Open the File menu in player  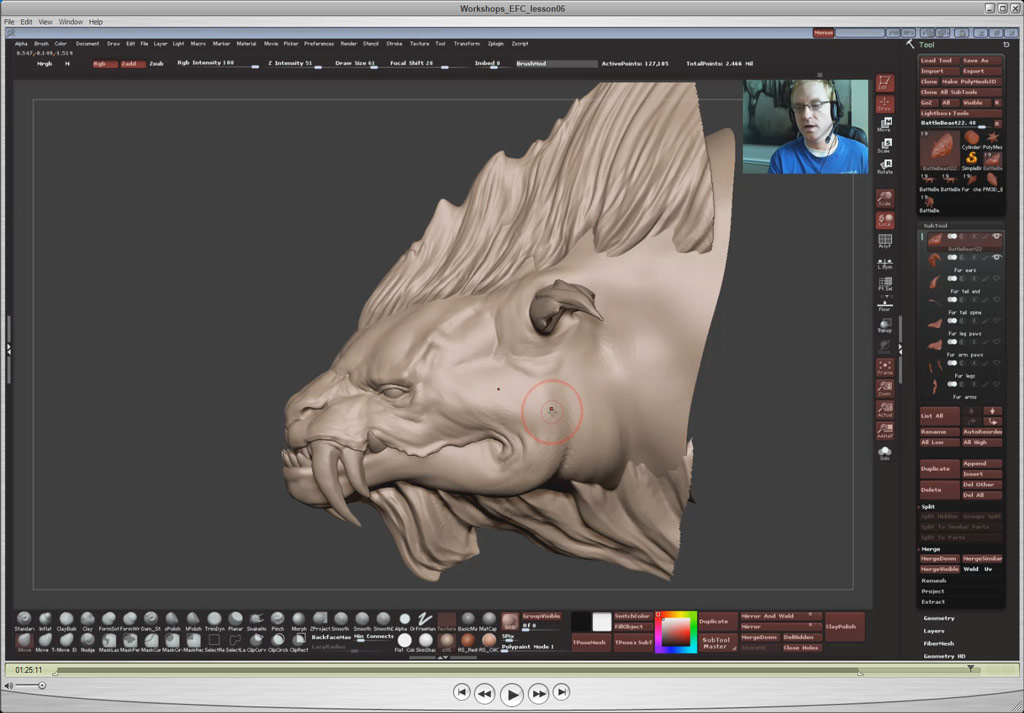[x=9, y=22]
